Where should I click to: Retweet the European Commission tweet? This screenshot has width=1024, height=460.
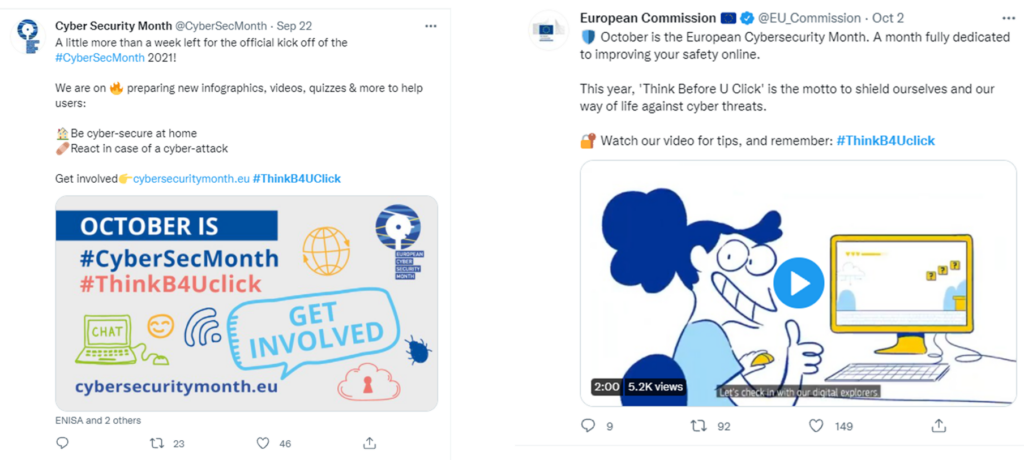699,426
